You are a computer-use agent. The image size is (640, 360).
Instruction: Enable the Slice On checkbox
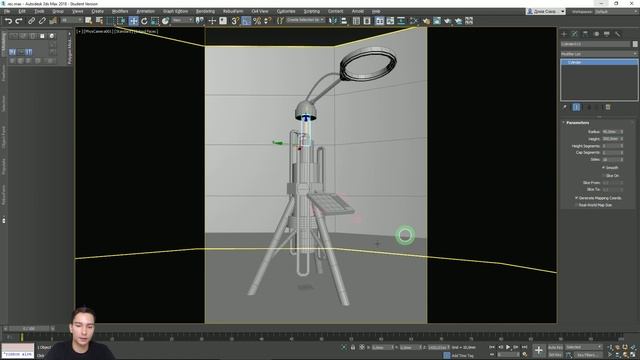point(604,176)
